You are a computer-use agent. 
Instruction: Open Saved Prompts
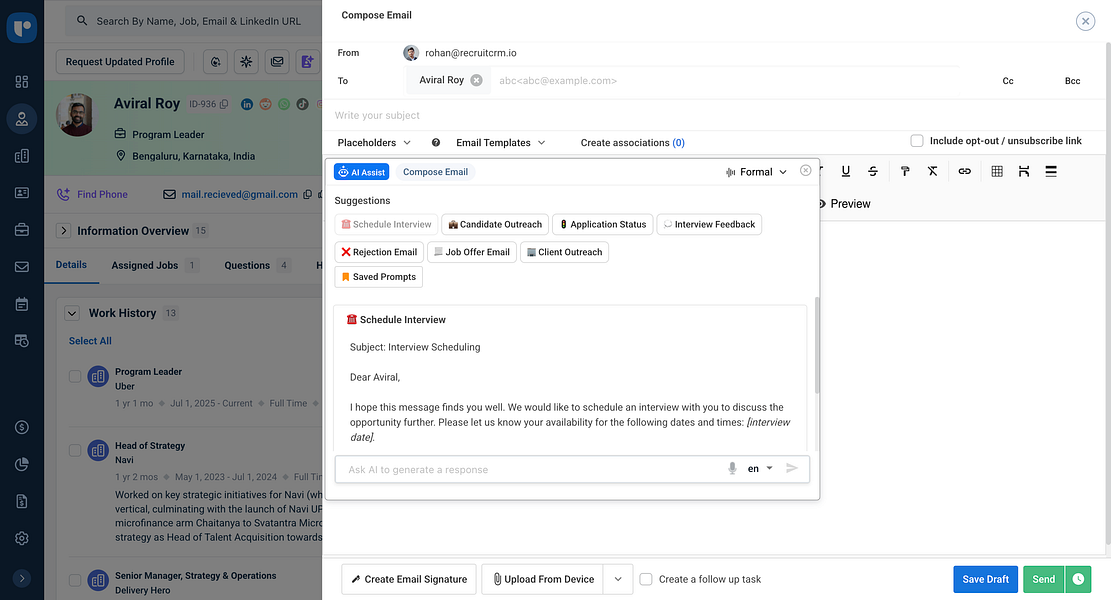(378, 276)
